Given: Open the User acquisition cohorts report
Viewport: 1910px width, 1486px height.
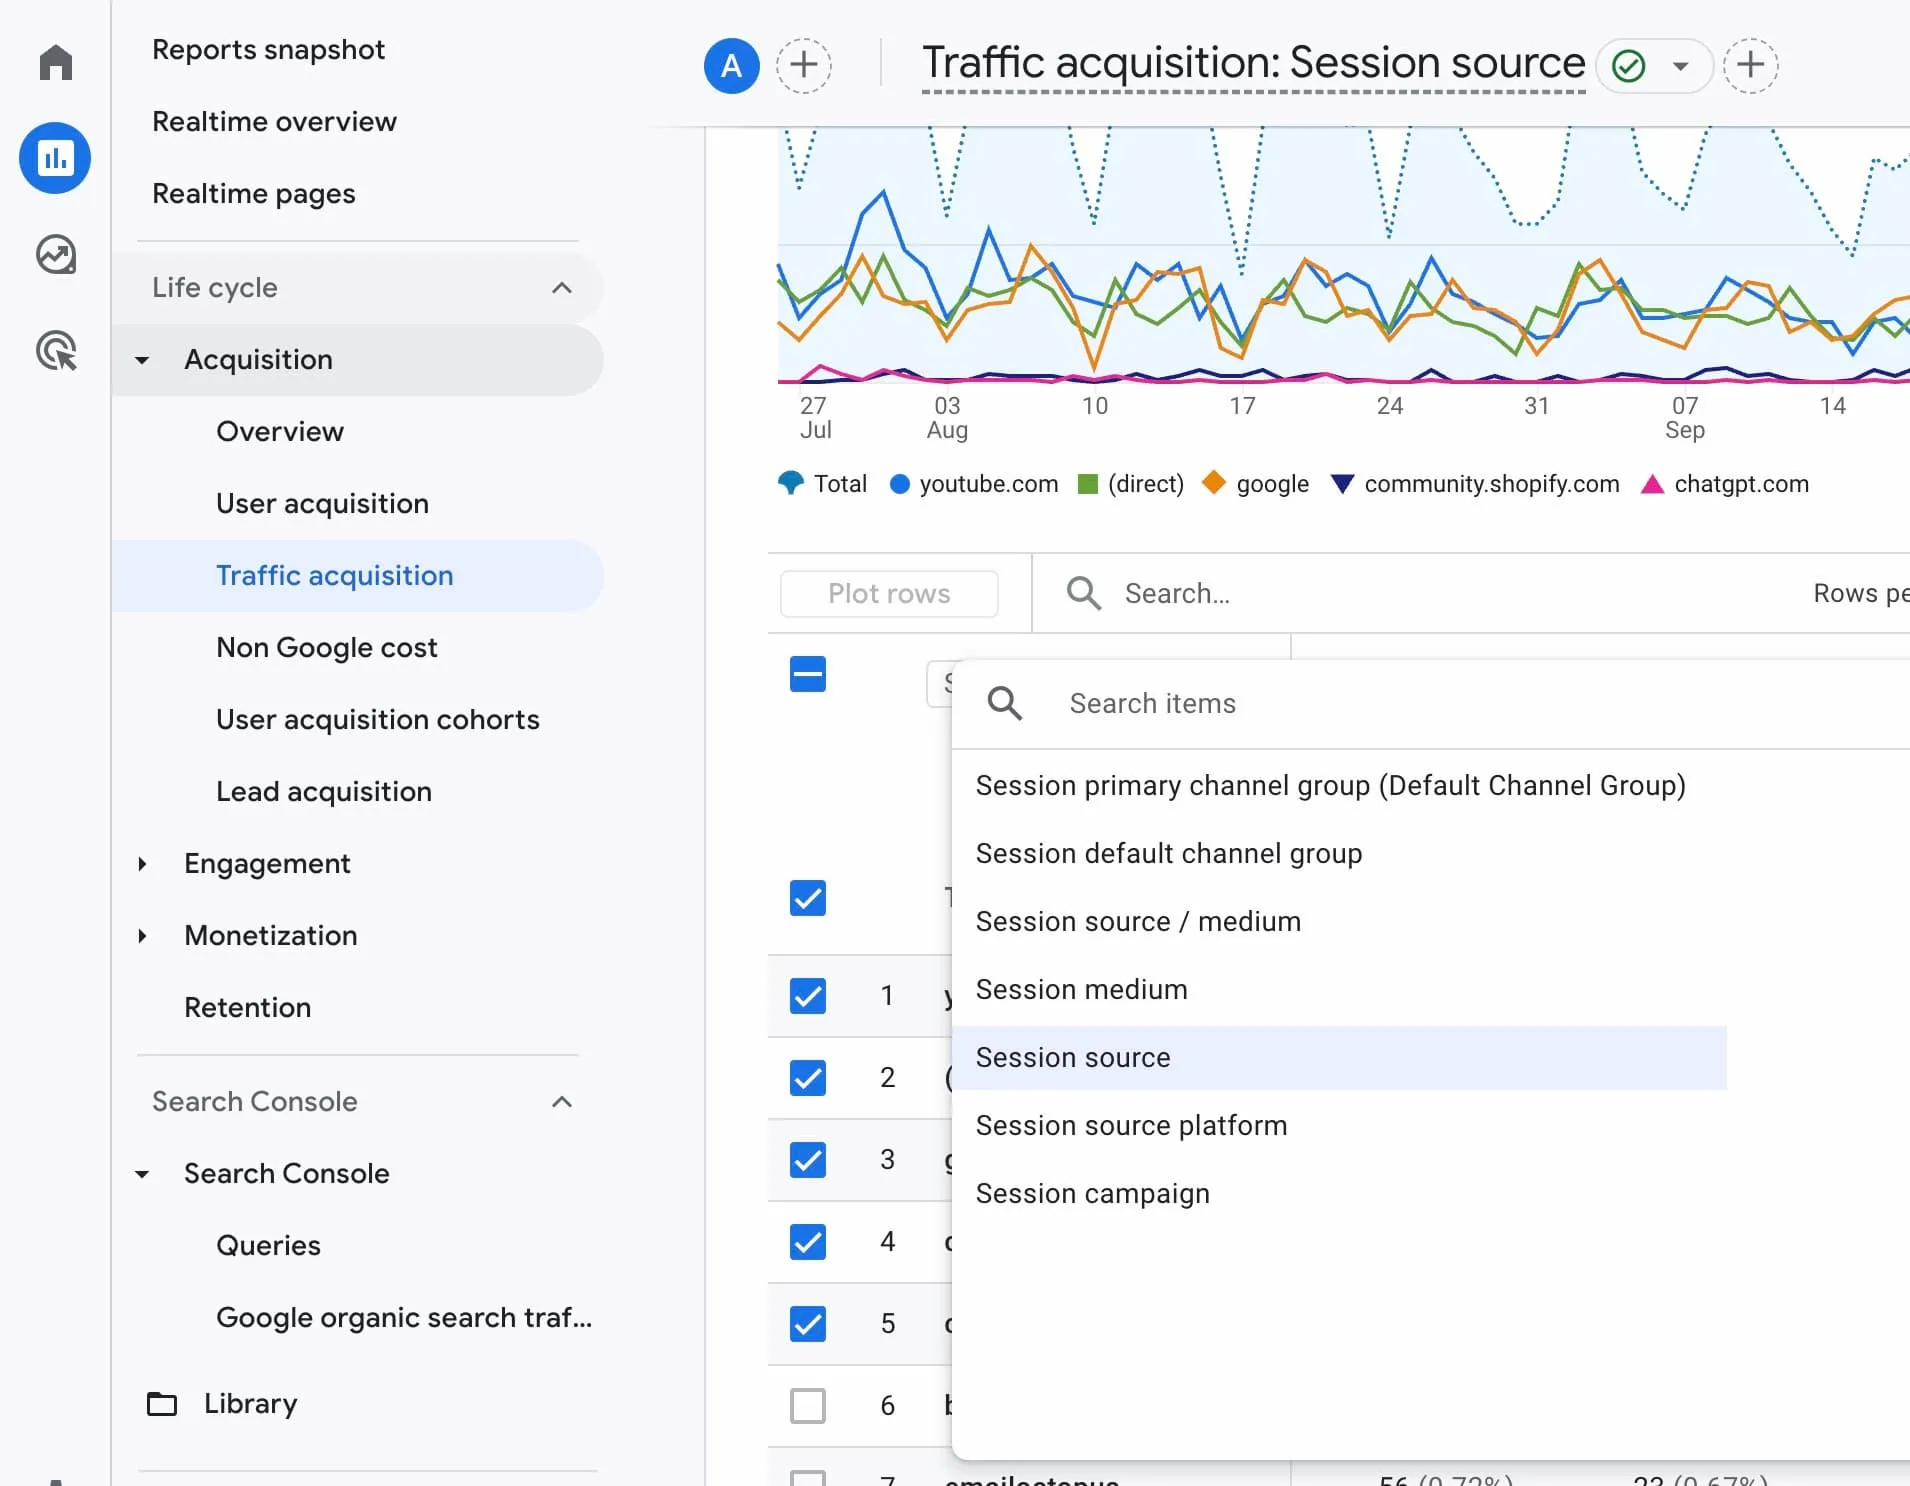Looking at the screenshot, I should pos(377,719).
